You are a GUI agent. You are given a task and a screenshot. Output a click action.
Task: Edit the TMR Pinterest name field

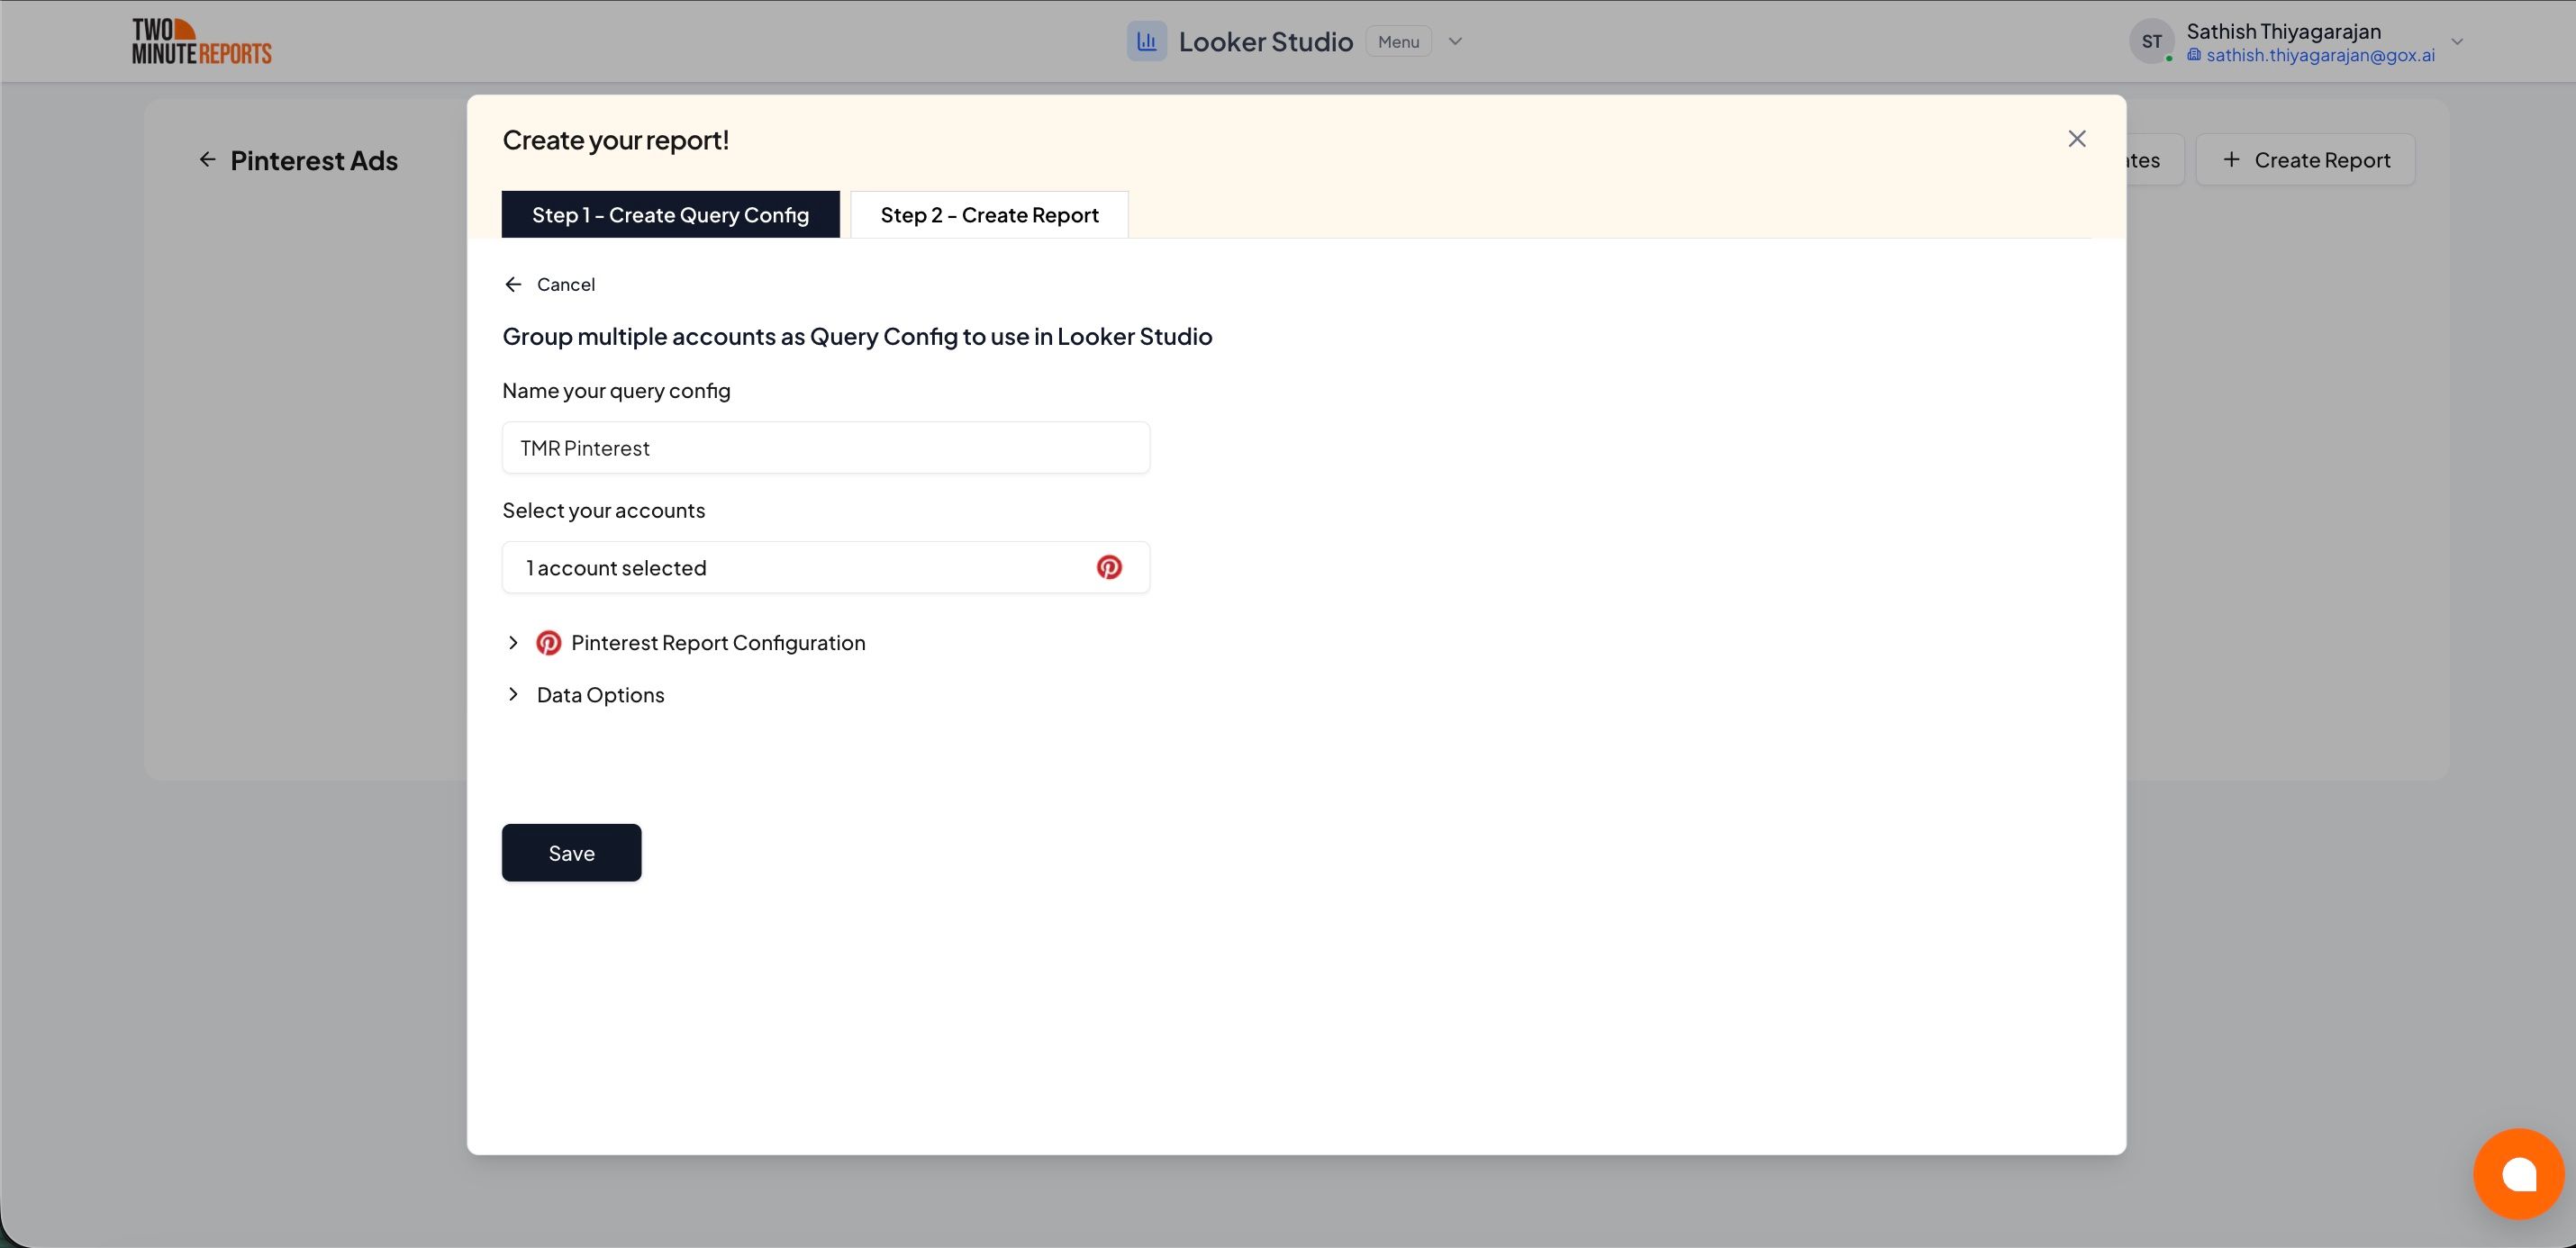pos(826,447)
